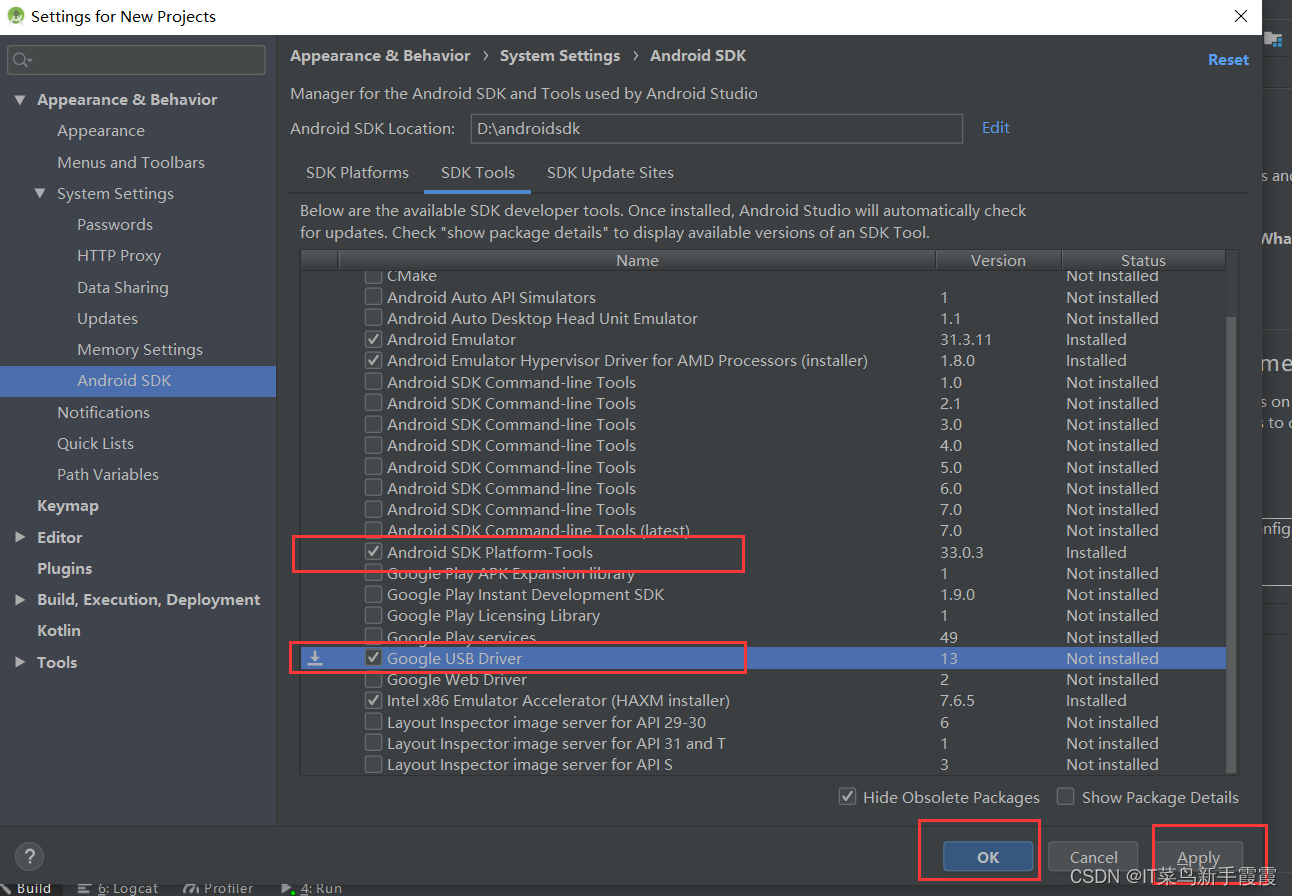Check Android Auto Desktop Head Unit Emulator
Image resolution: width=1292 pixels, height=896 pixels.
coord(373,318)
